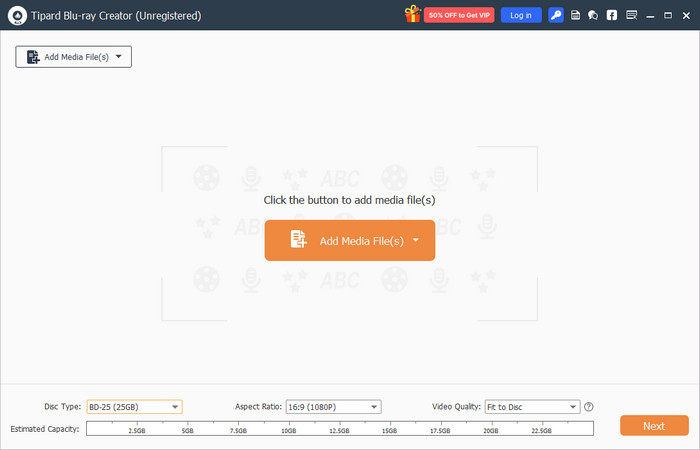700x450 pixels.
Task: Click the chat support bubbles icon
Action: point(593,15)
